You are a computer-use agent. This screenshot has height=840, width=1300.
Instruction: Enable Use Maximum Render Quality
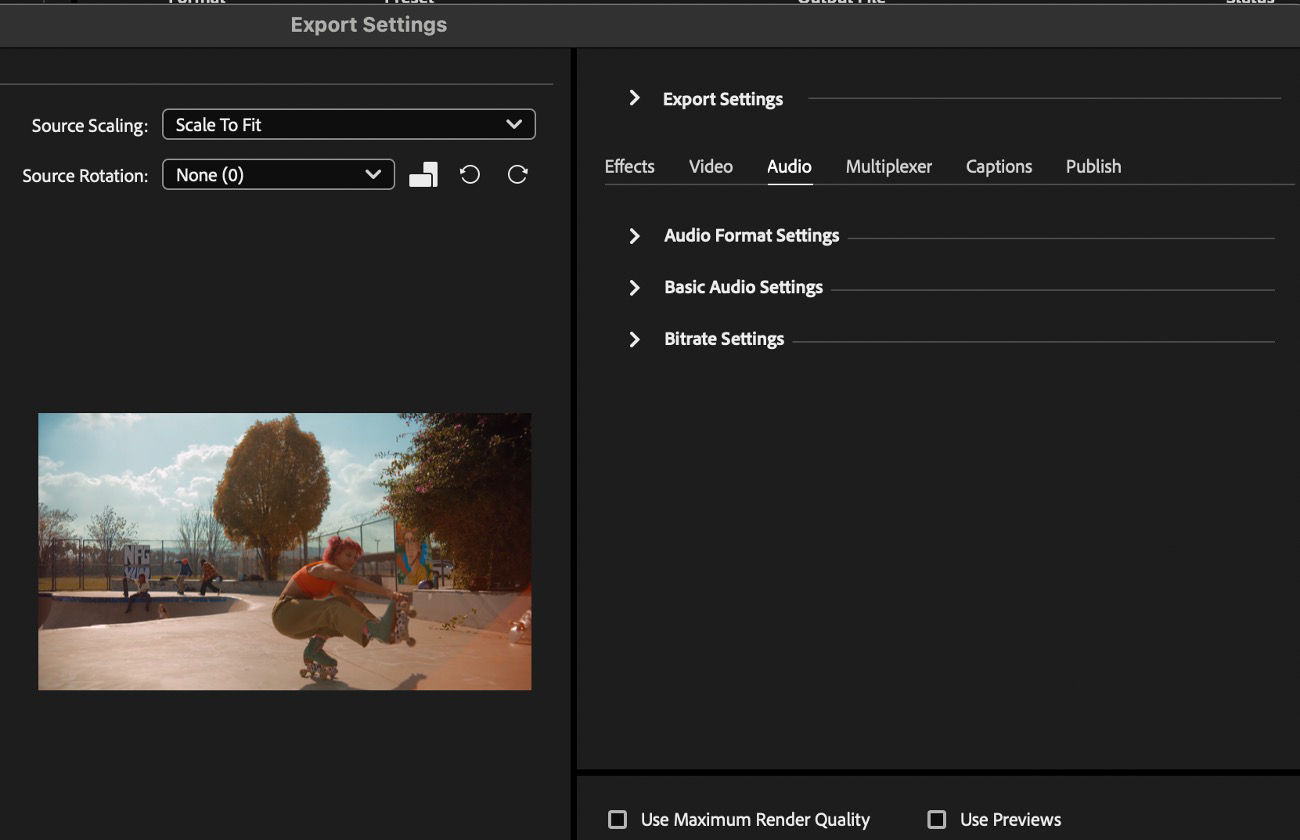click(x=617, y=819)
